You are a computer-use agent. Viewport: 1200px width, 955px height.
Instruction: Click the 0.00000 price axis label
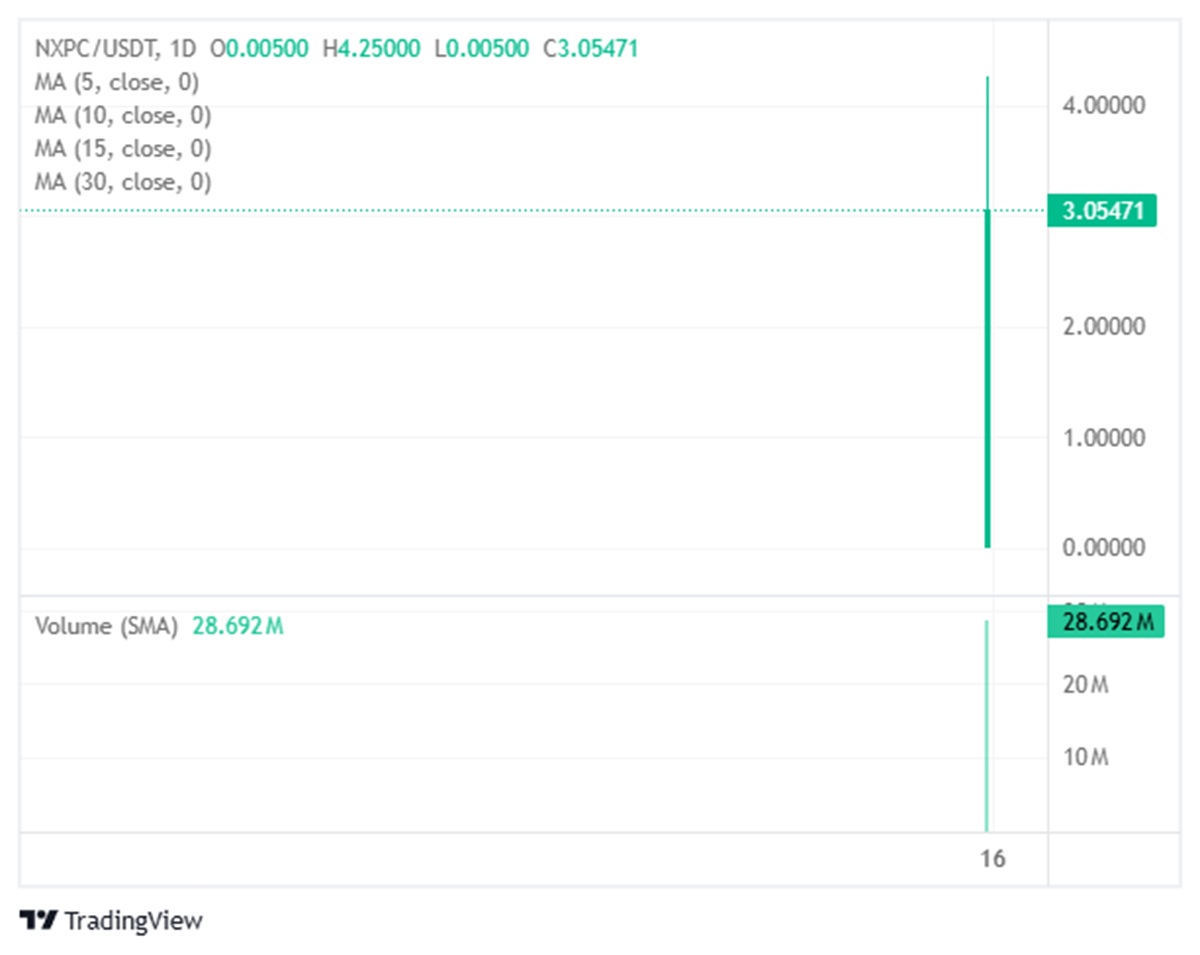(1104, 548)
